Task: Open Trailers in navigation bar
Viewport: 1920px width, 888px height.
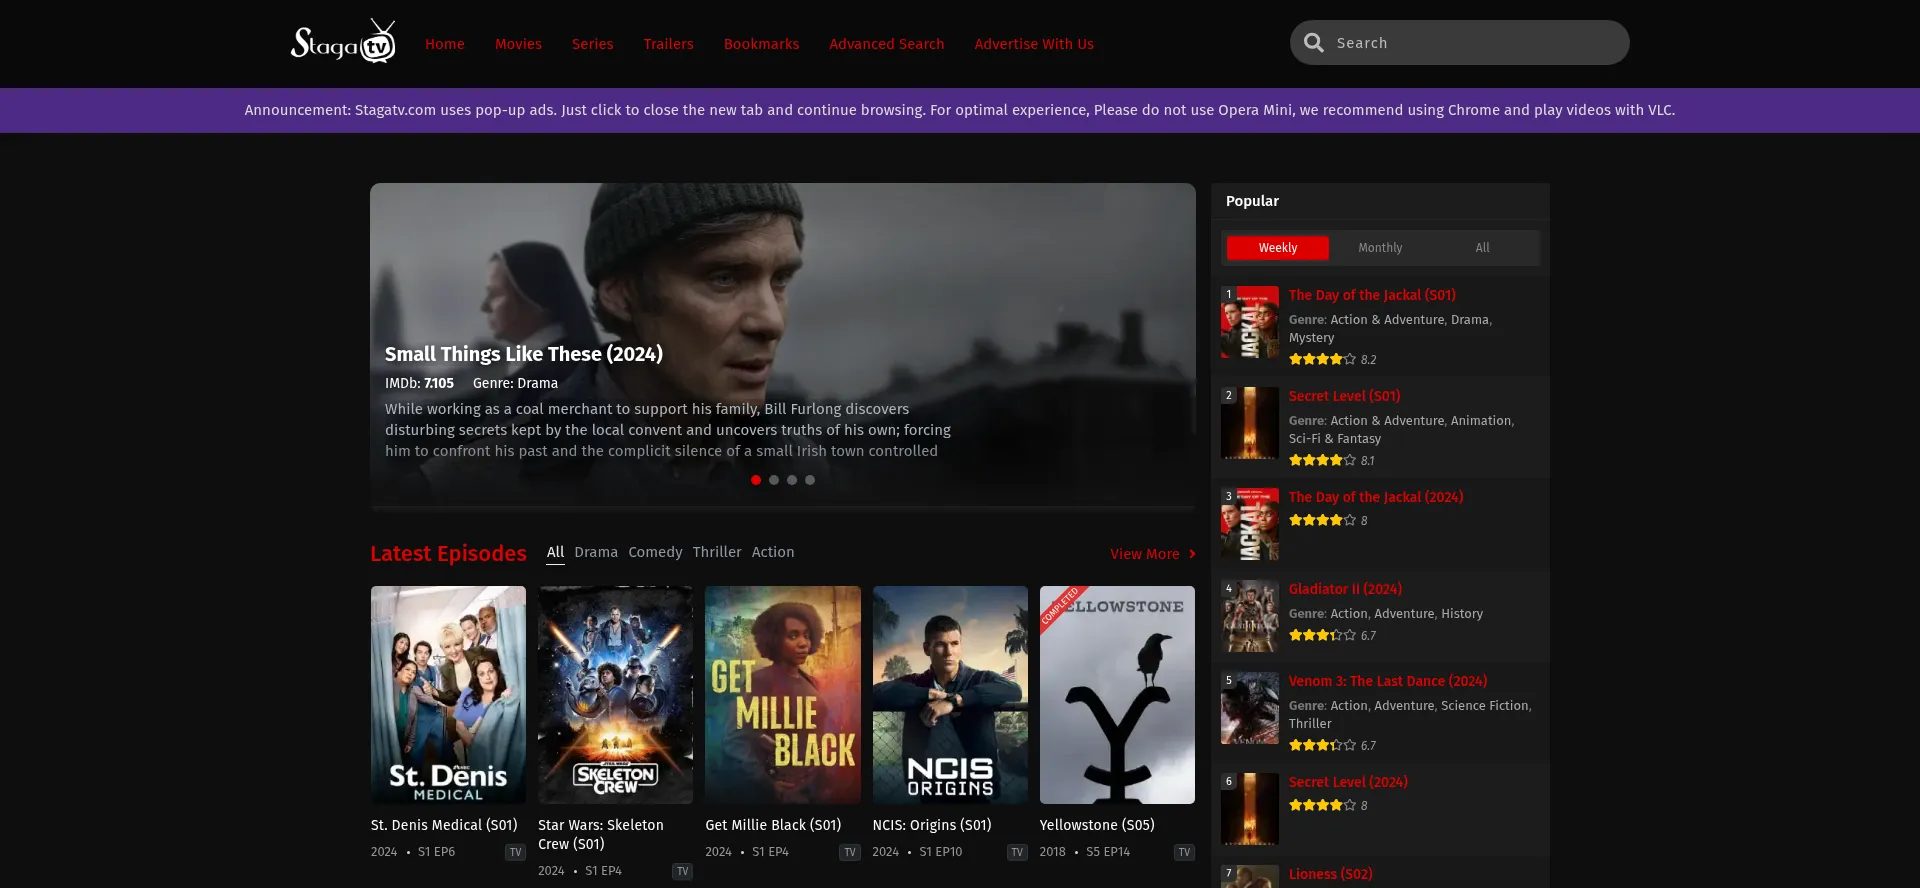Action: 669,44
